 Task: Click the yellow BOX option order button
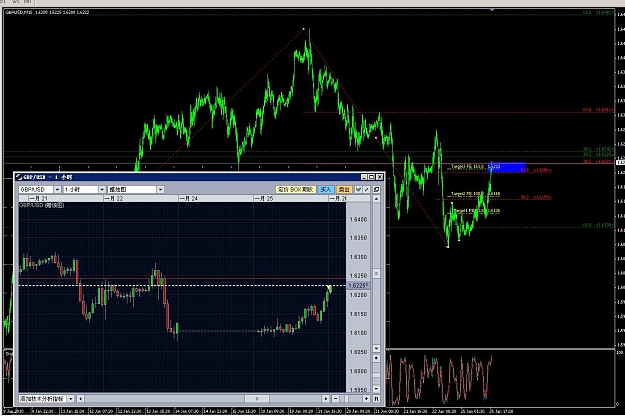(x=296, y=190)
